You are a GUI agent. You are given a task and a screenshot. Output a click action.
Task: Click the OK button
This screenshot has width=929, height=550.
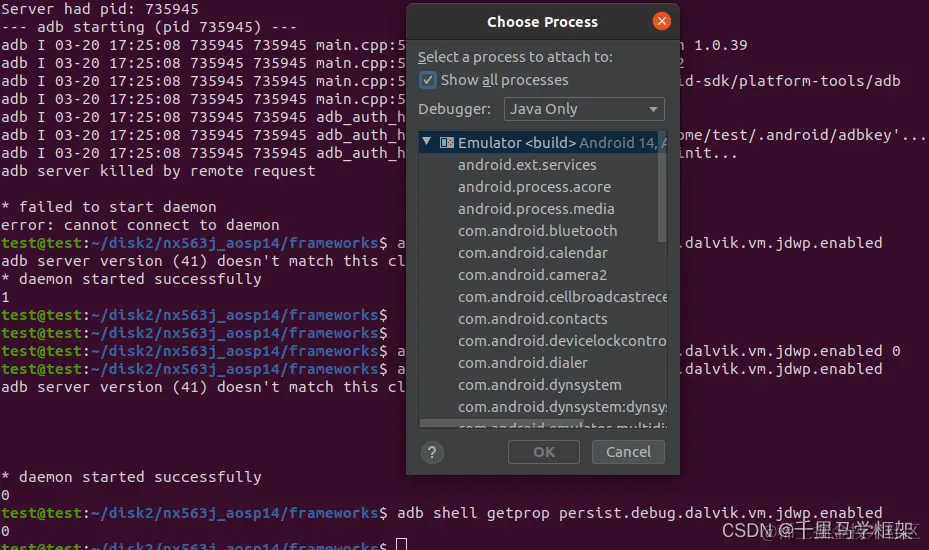tap(544, 452)
